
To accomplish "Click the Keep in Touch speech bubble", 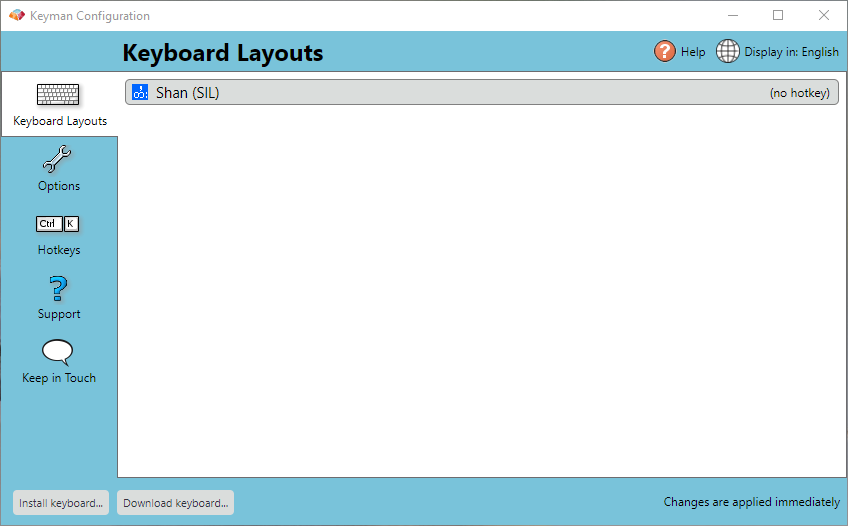I will tap(57, 352).
